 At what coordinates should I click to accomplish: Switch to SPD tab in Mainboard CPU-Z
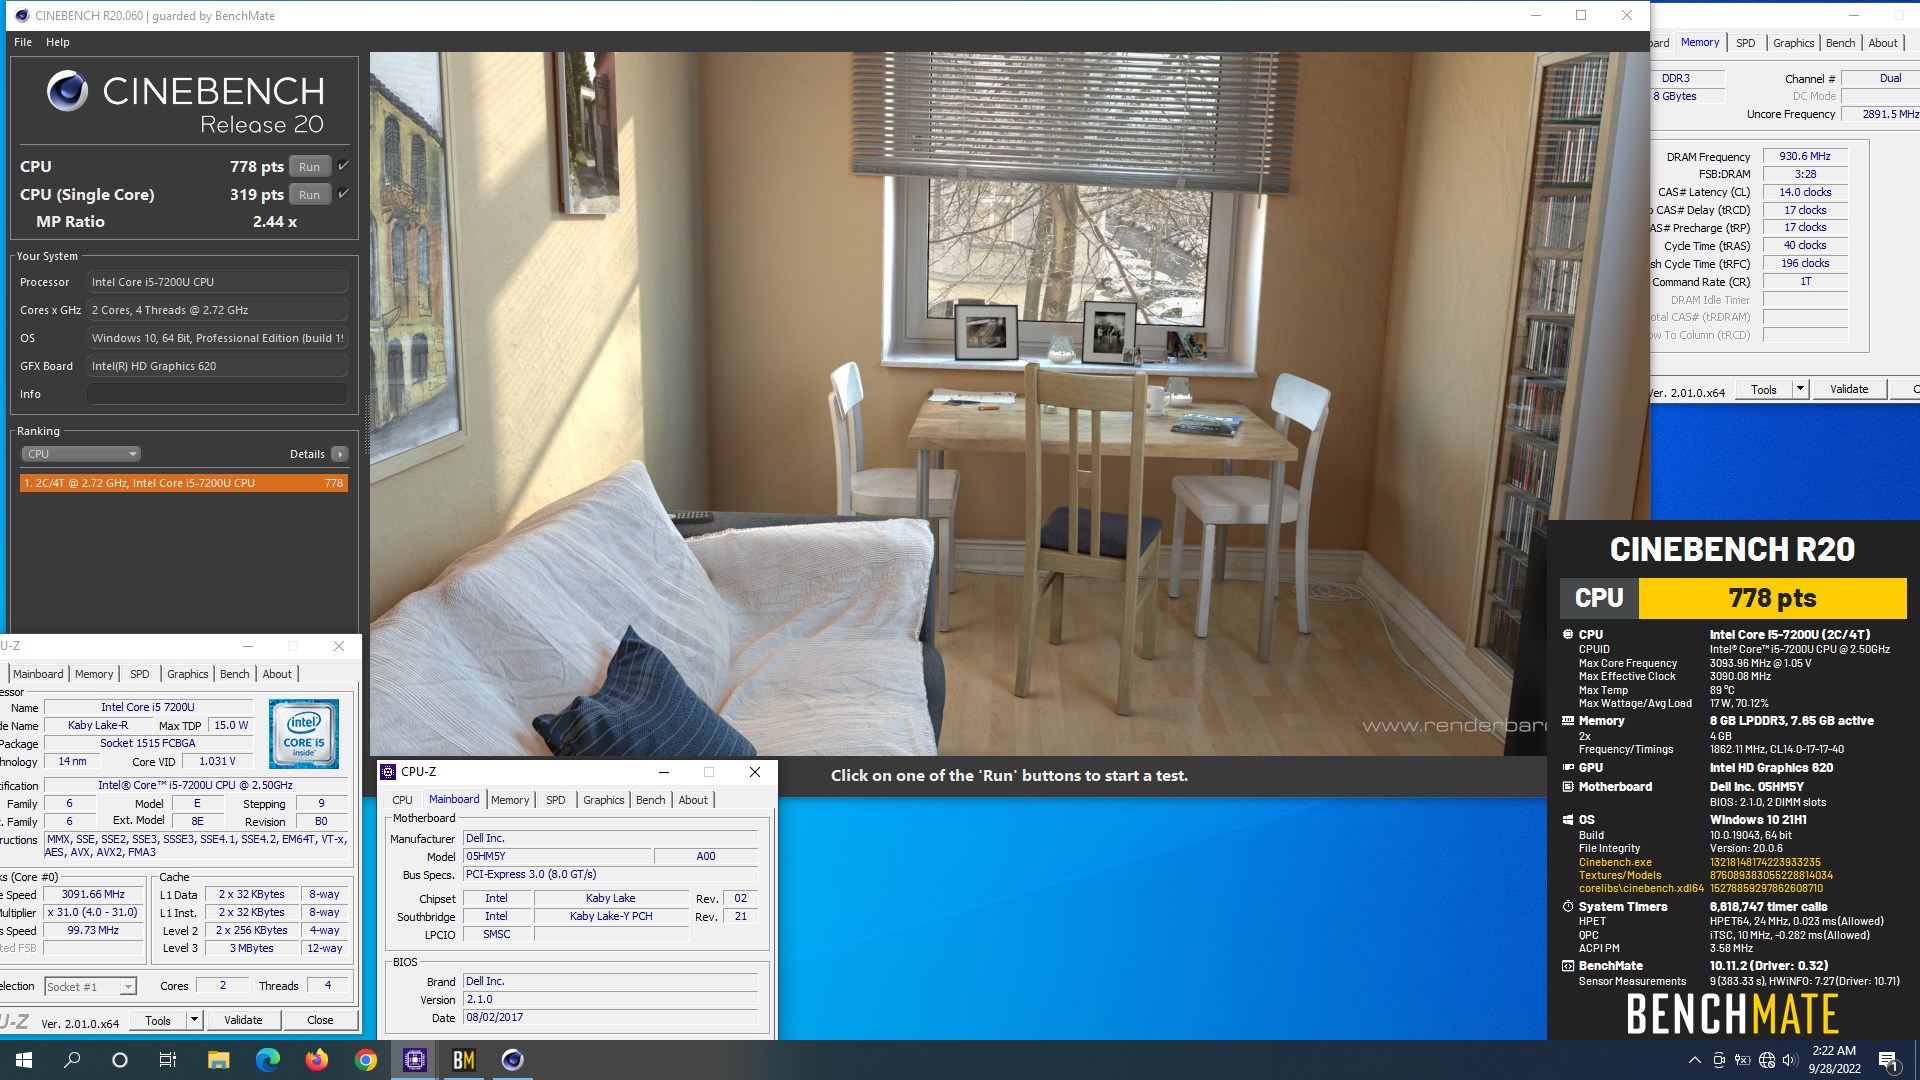tap(556, 800)
